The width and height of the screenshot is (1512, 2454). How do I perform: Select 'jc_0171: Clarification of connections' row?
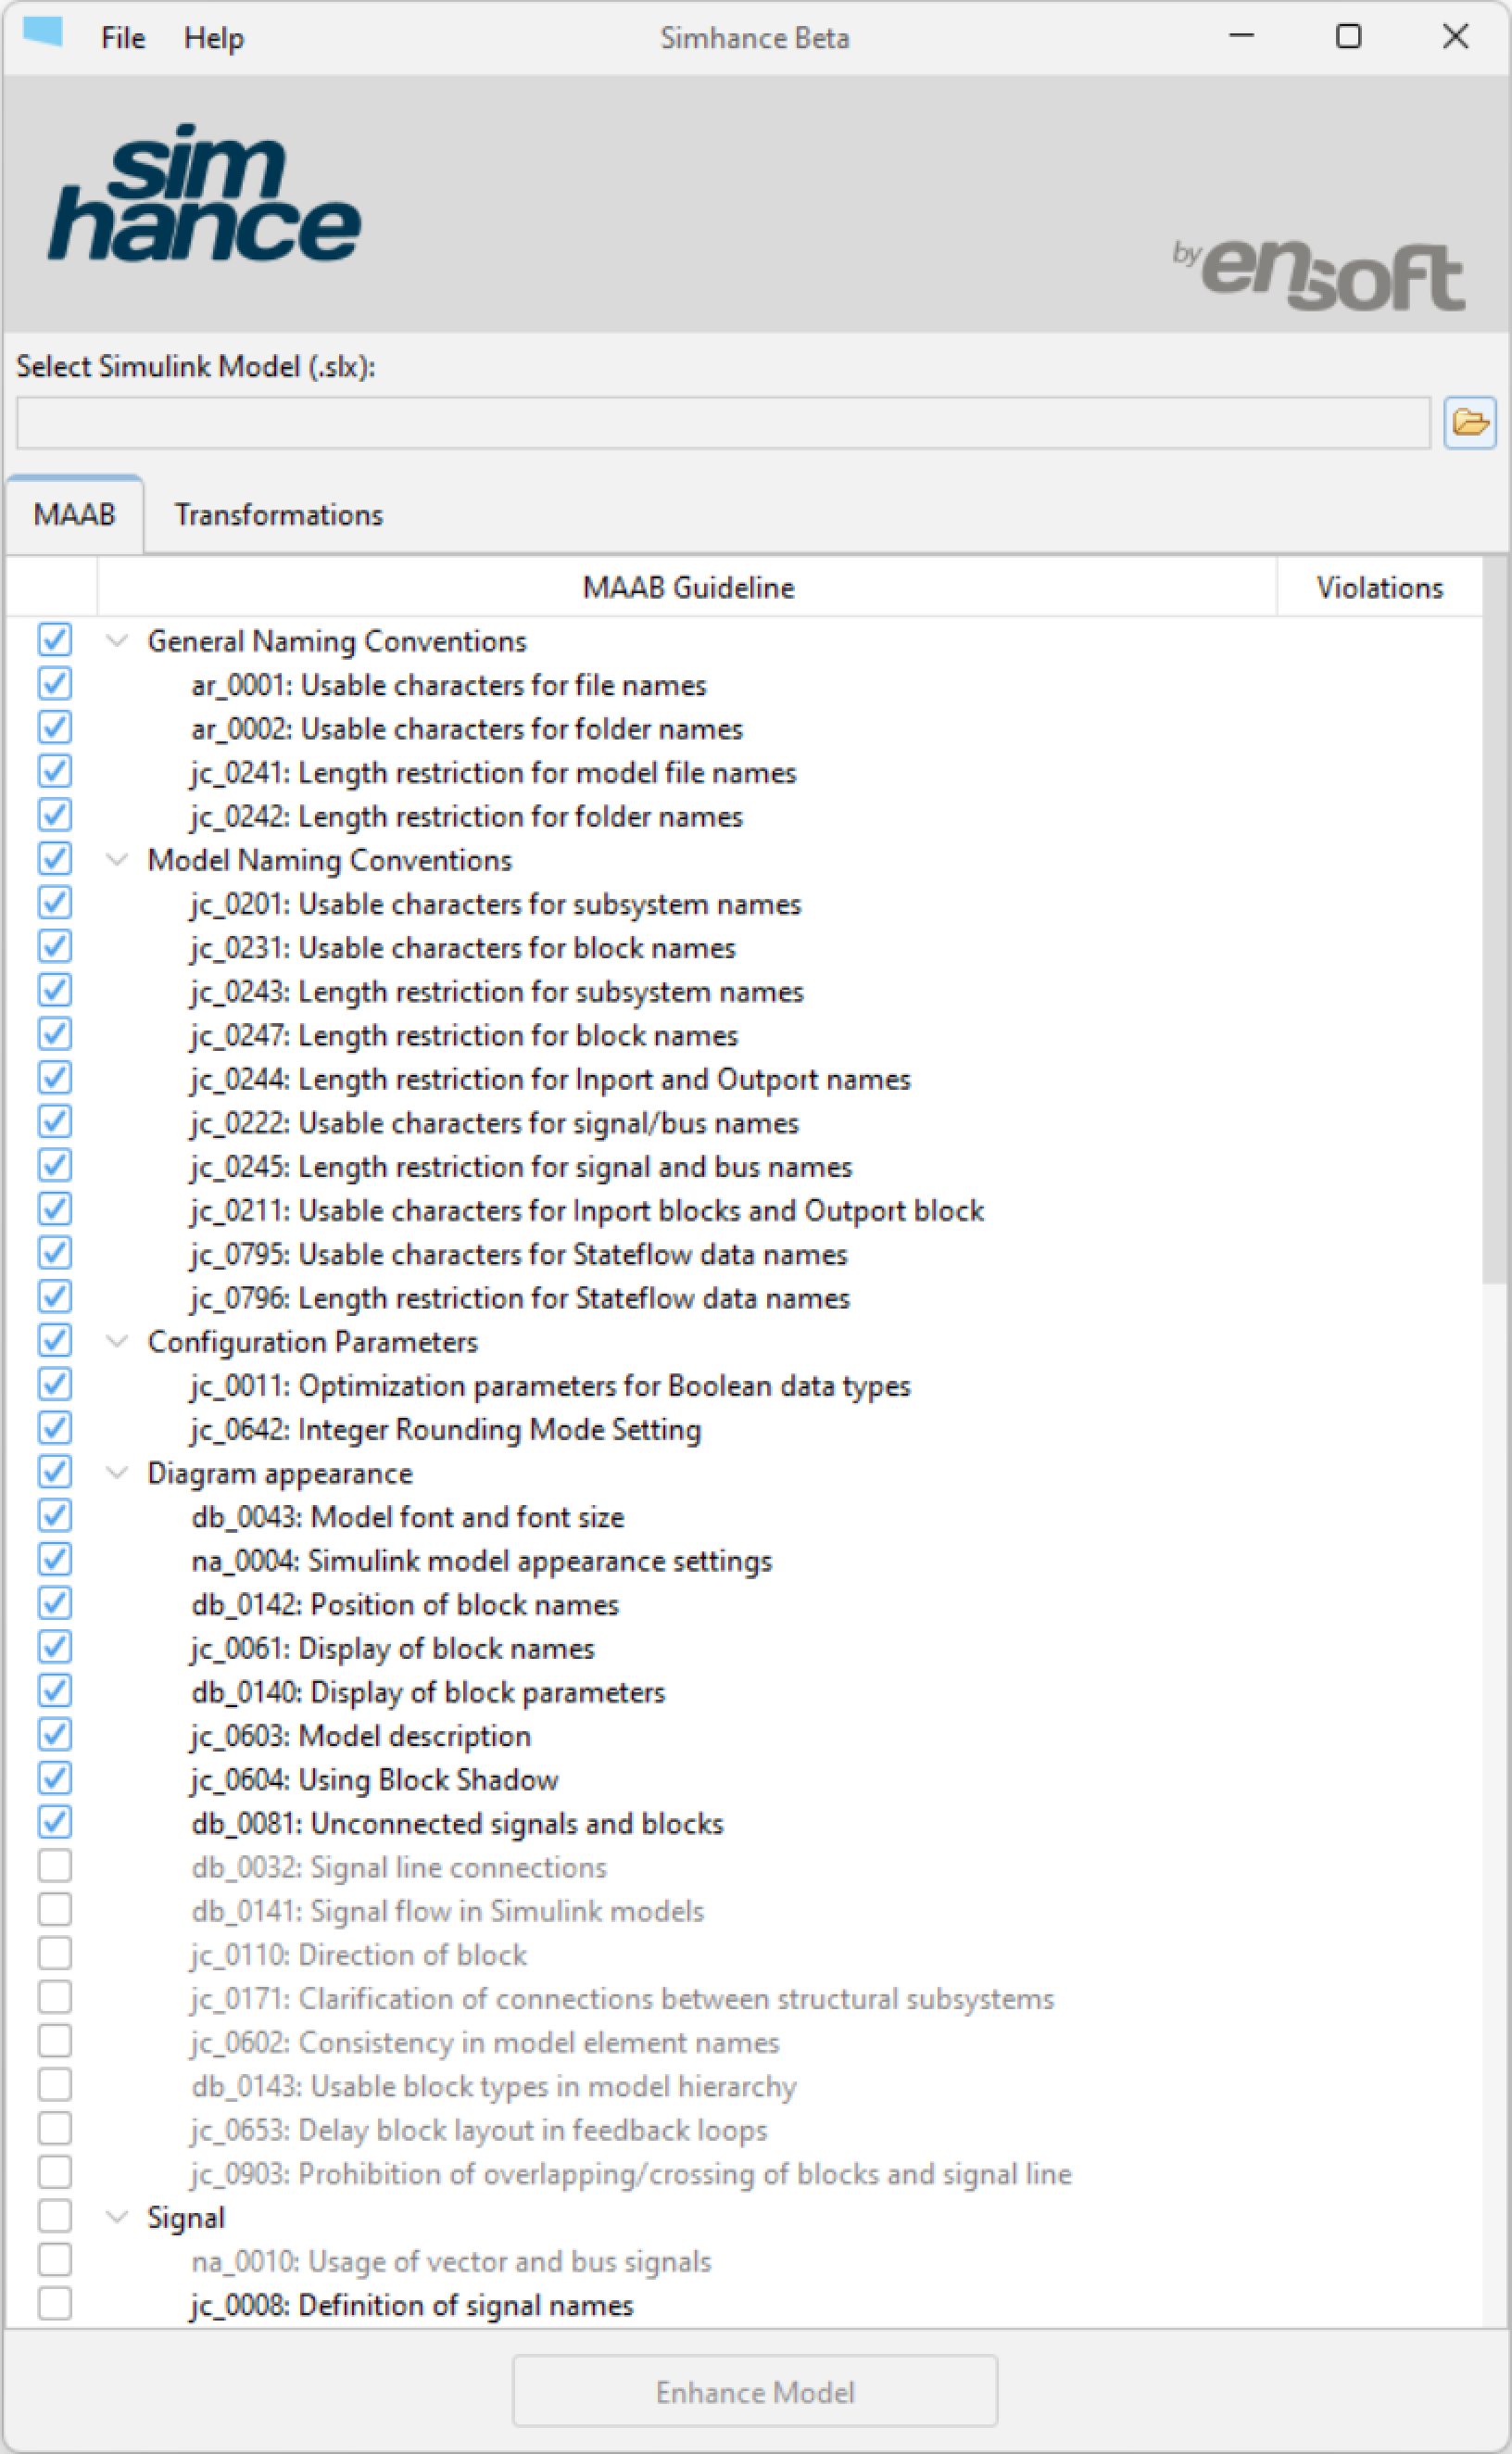coord(622,1999)
